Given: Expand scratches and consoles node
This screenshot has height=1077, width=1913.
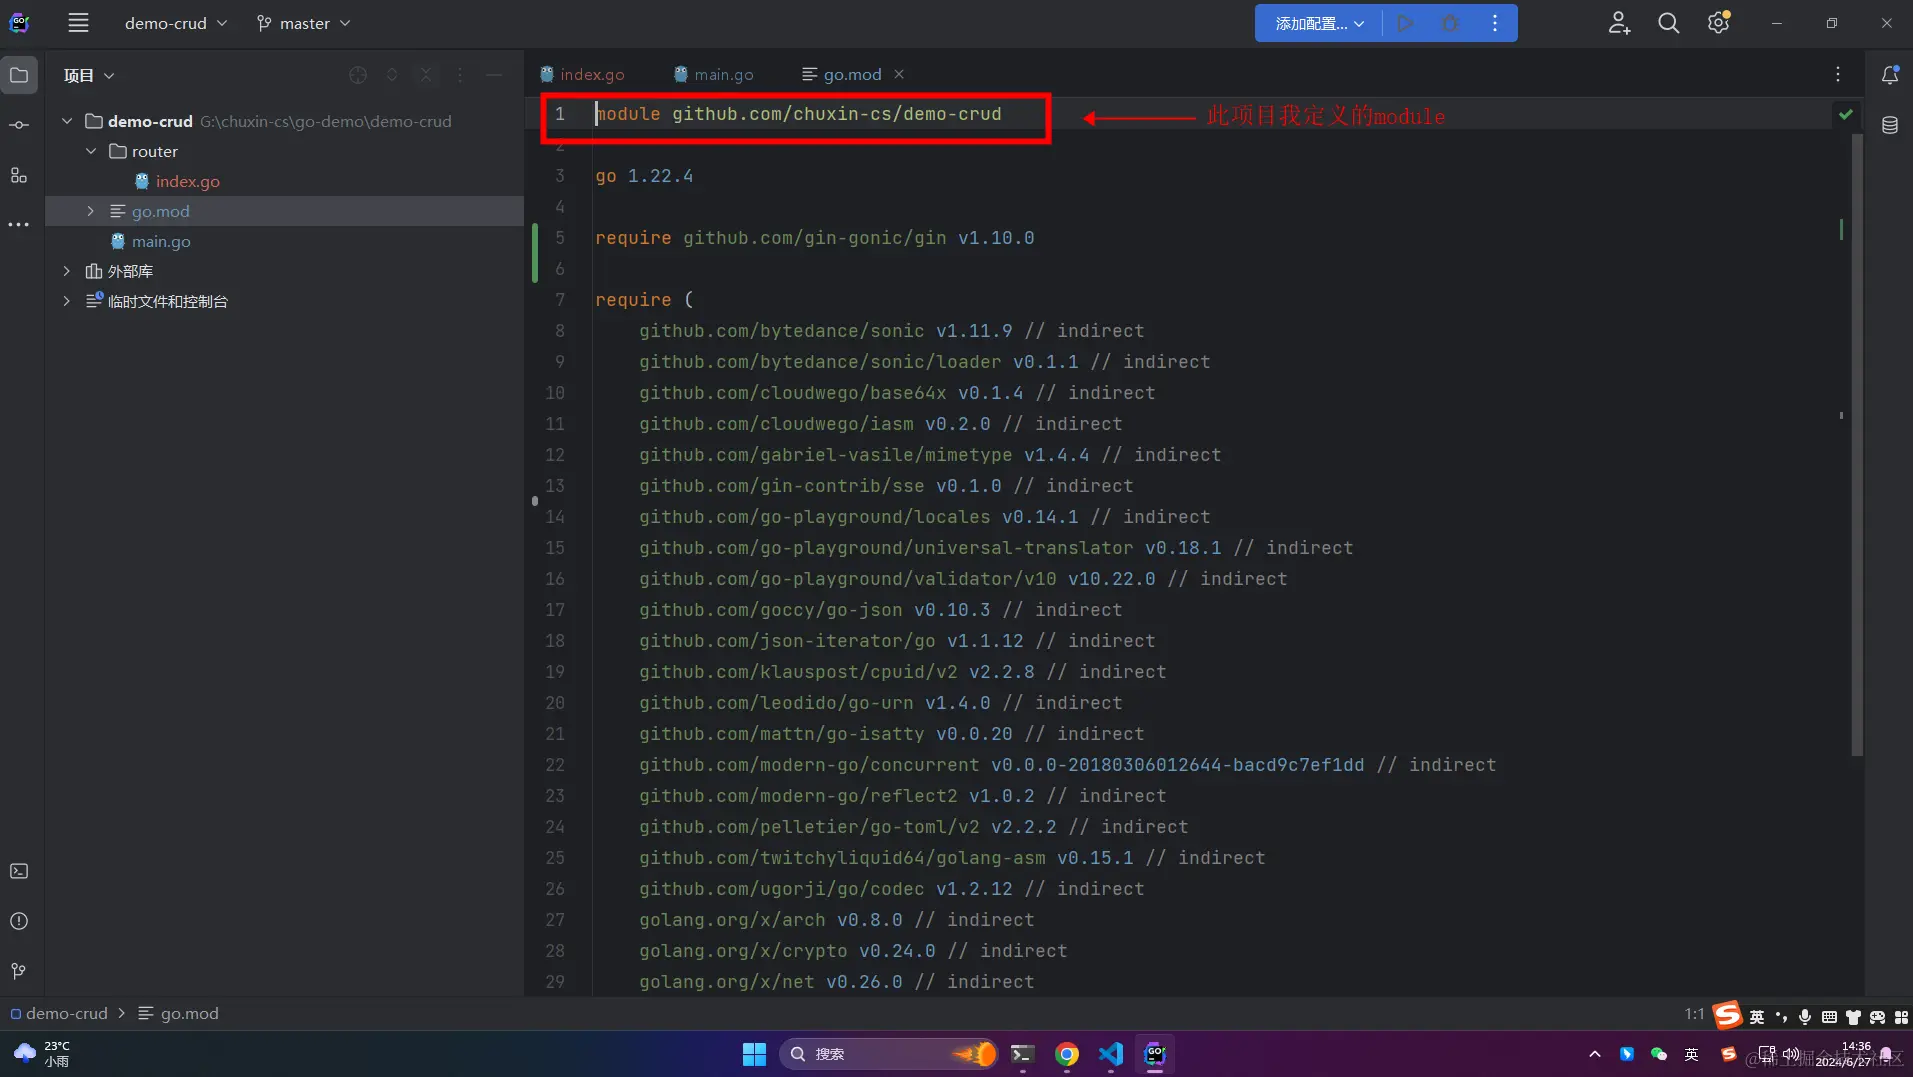Looking at the screenshot, I should [x=67, y=301].
